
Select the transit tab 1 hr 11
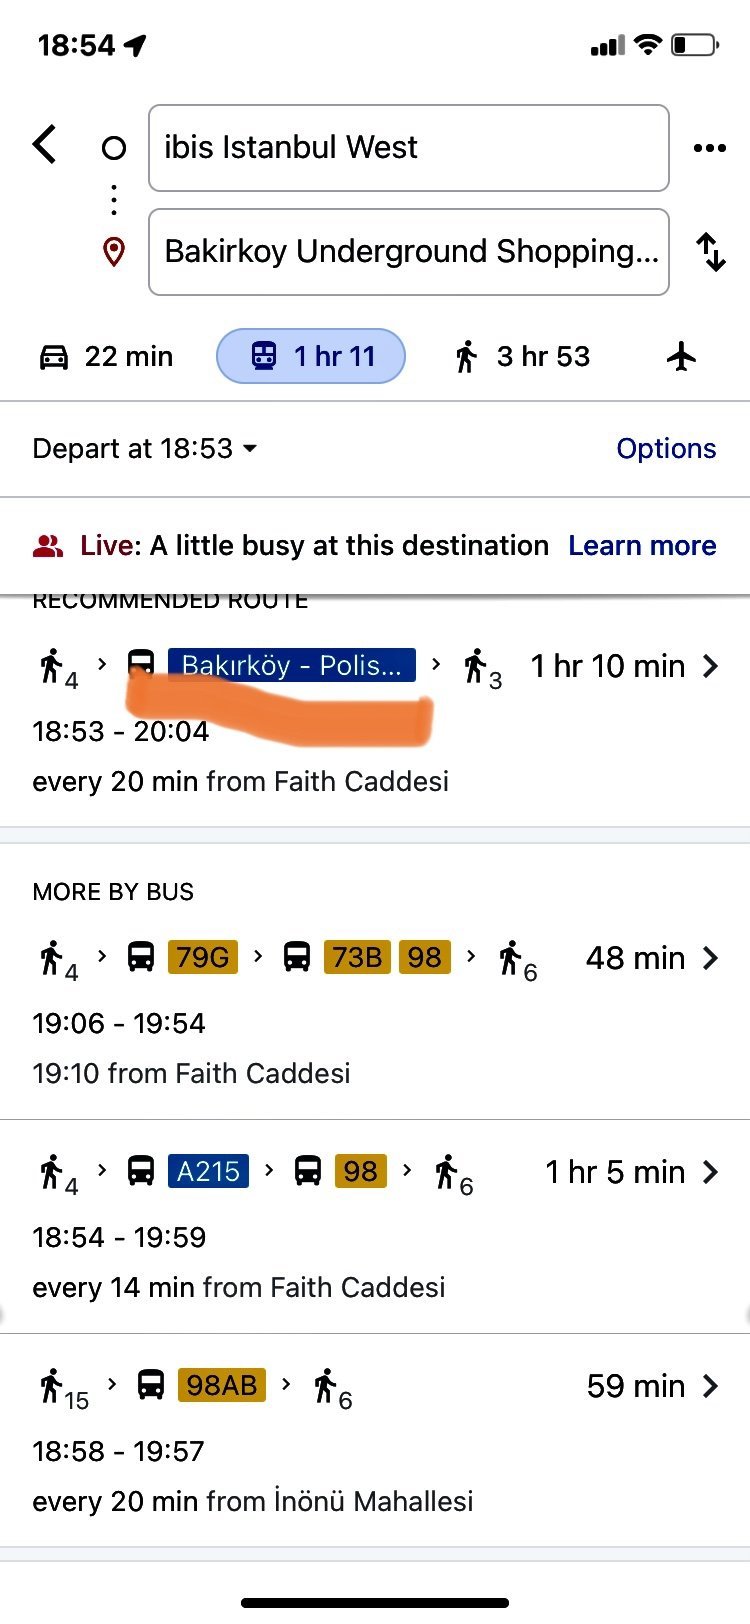click(311, 356)
